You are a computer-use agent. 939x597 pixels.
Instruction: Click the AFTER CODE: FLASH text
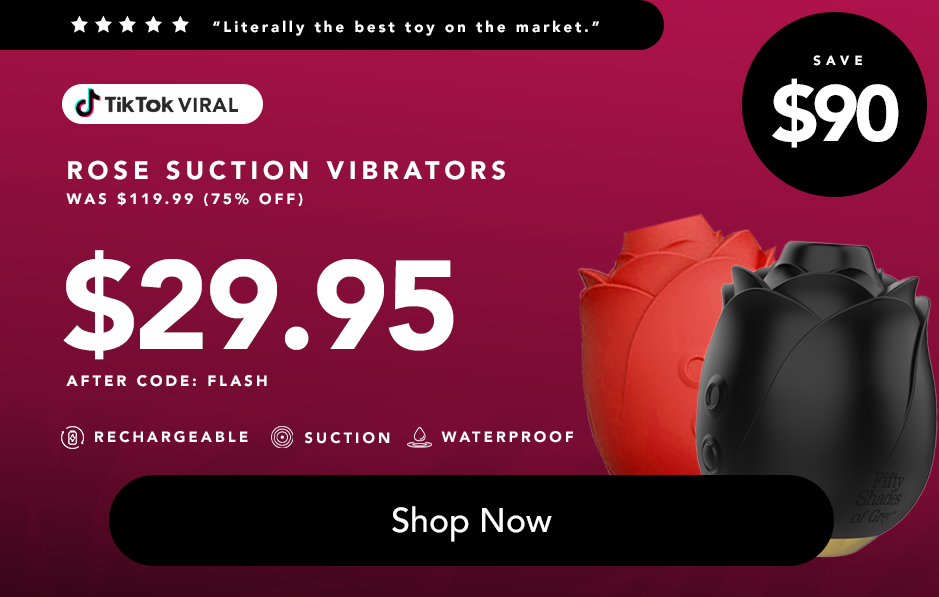(x=168, y=381)
